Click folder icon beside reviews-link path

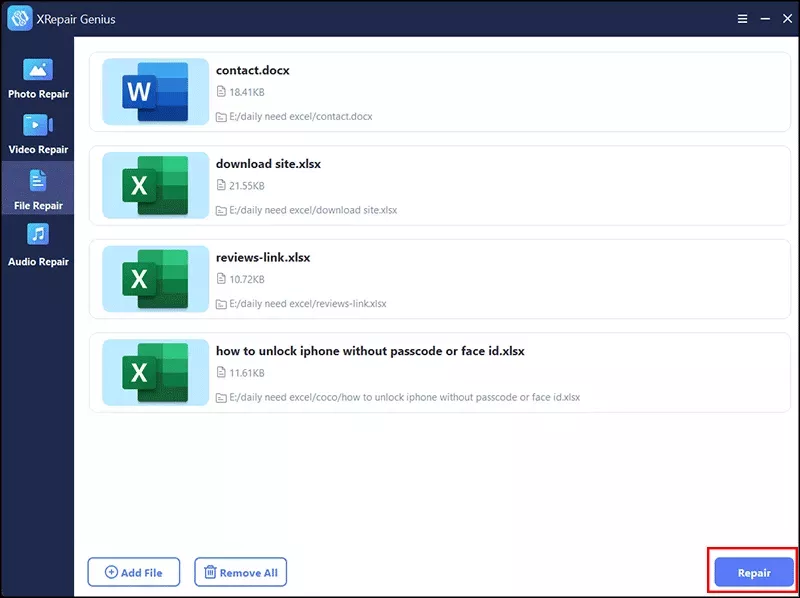pos(221,305)
